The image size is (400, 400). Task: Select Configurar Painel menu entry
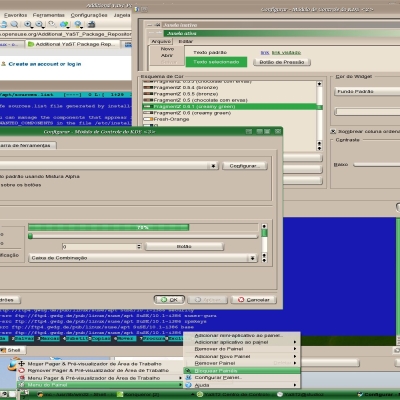click(242, 378)
